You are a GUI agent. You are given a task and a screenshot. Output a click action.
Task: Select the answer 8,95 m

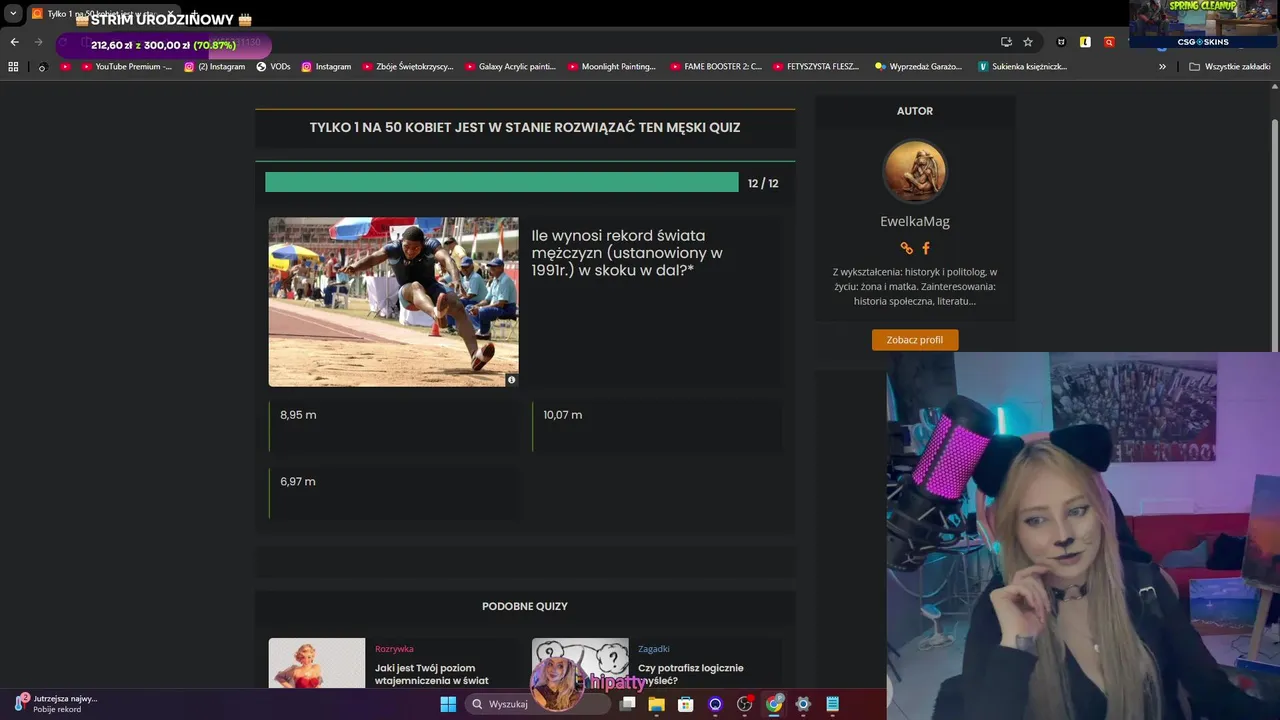(394, 426)
